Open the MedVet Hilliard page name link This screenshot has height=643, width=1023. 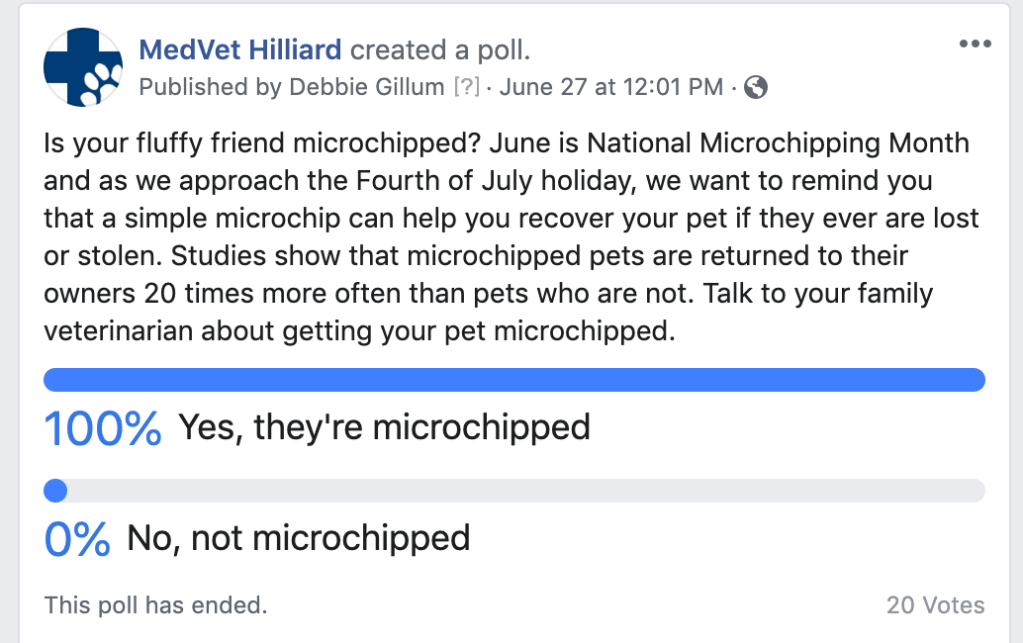pyautogui.click(x=240, y=49)
